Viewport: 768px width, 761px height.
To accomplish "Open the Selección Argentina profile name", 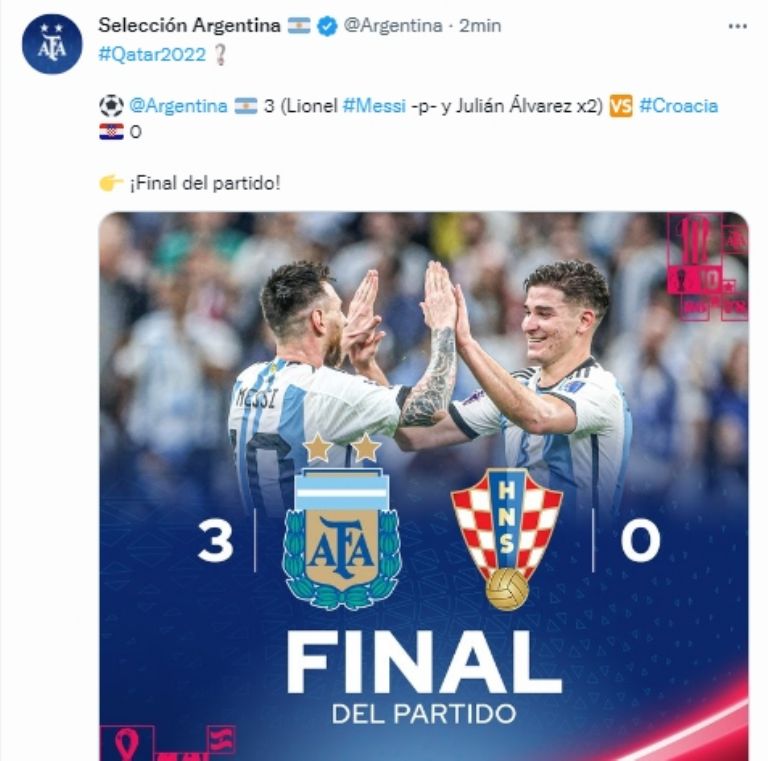I will (189, 25).
